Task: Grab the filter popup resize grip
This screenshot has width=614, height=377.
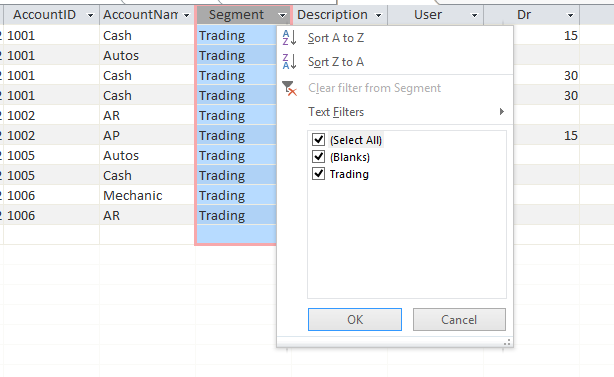Action: tap(507, 343)
